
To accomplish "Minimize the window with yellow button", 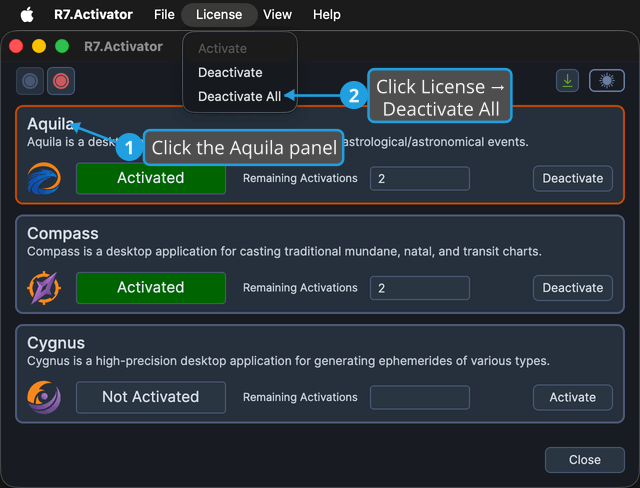I will (39, 46).
